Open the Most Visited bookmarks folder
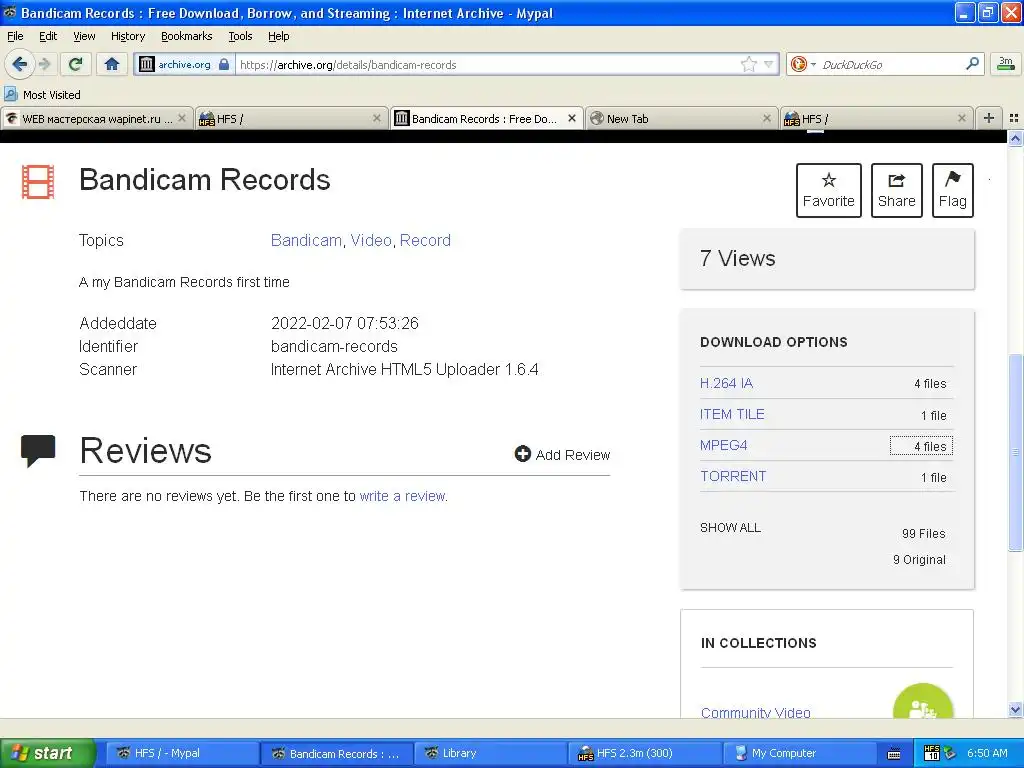 (43, 95)
